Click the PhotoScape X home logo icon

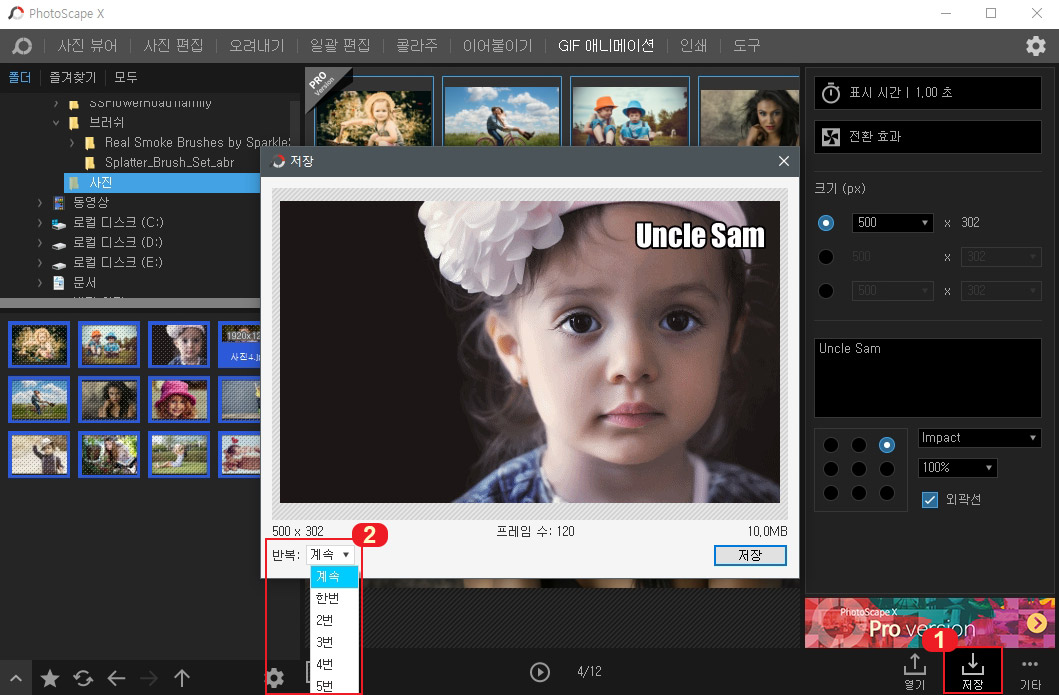point(22,46)
